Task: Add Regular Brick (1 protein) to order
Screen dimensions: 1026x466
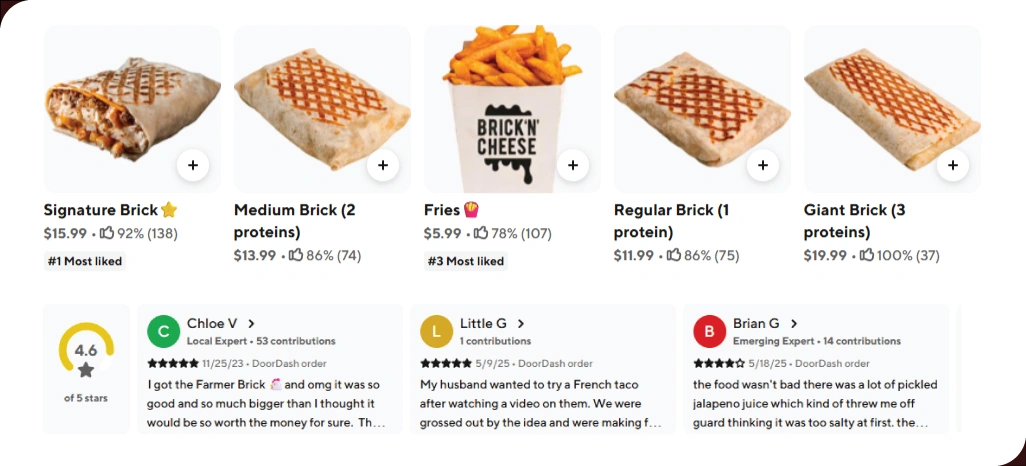Action: pyautogui.click(x=763, y=165)
